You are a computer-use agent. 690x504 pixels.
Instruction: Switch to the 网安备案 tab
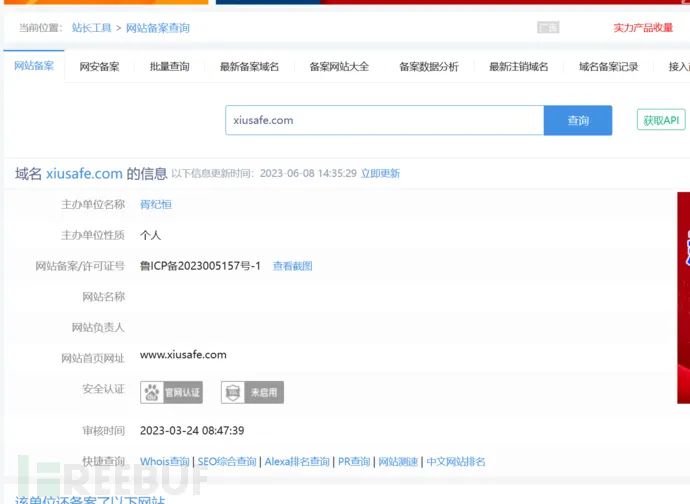tap(99, 67)
